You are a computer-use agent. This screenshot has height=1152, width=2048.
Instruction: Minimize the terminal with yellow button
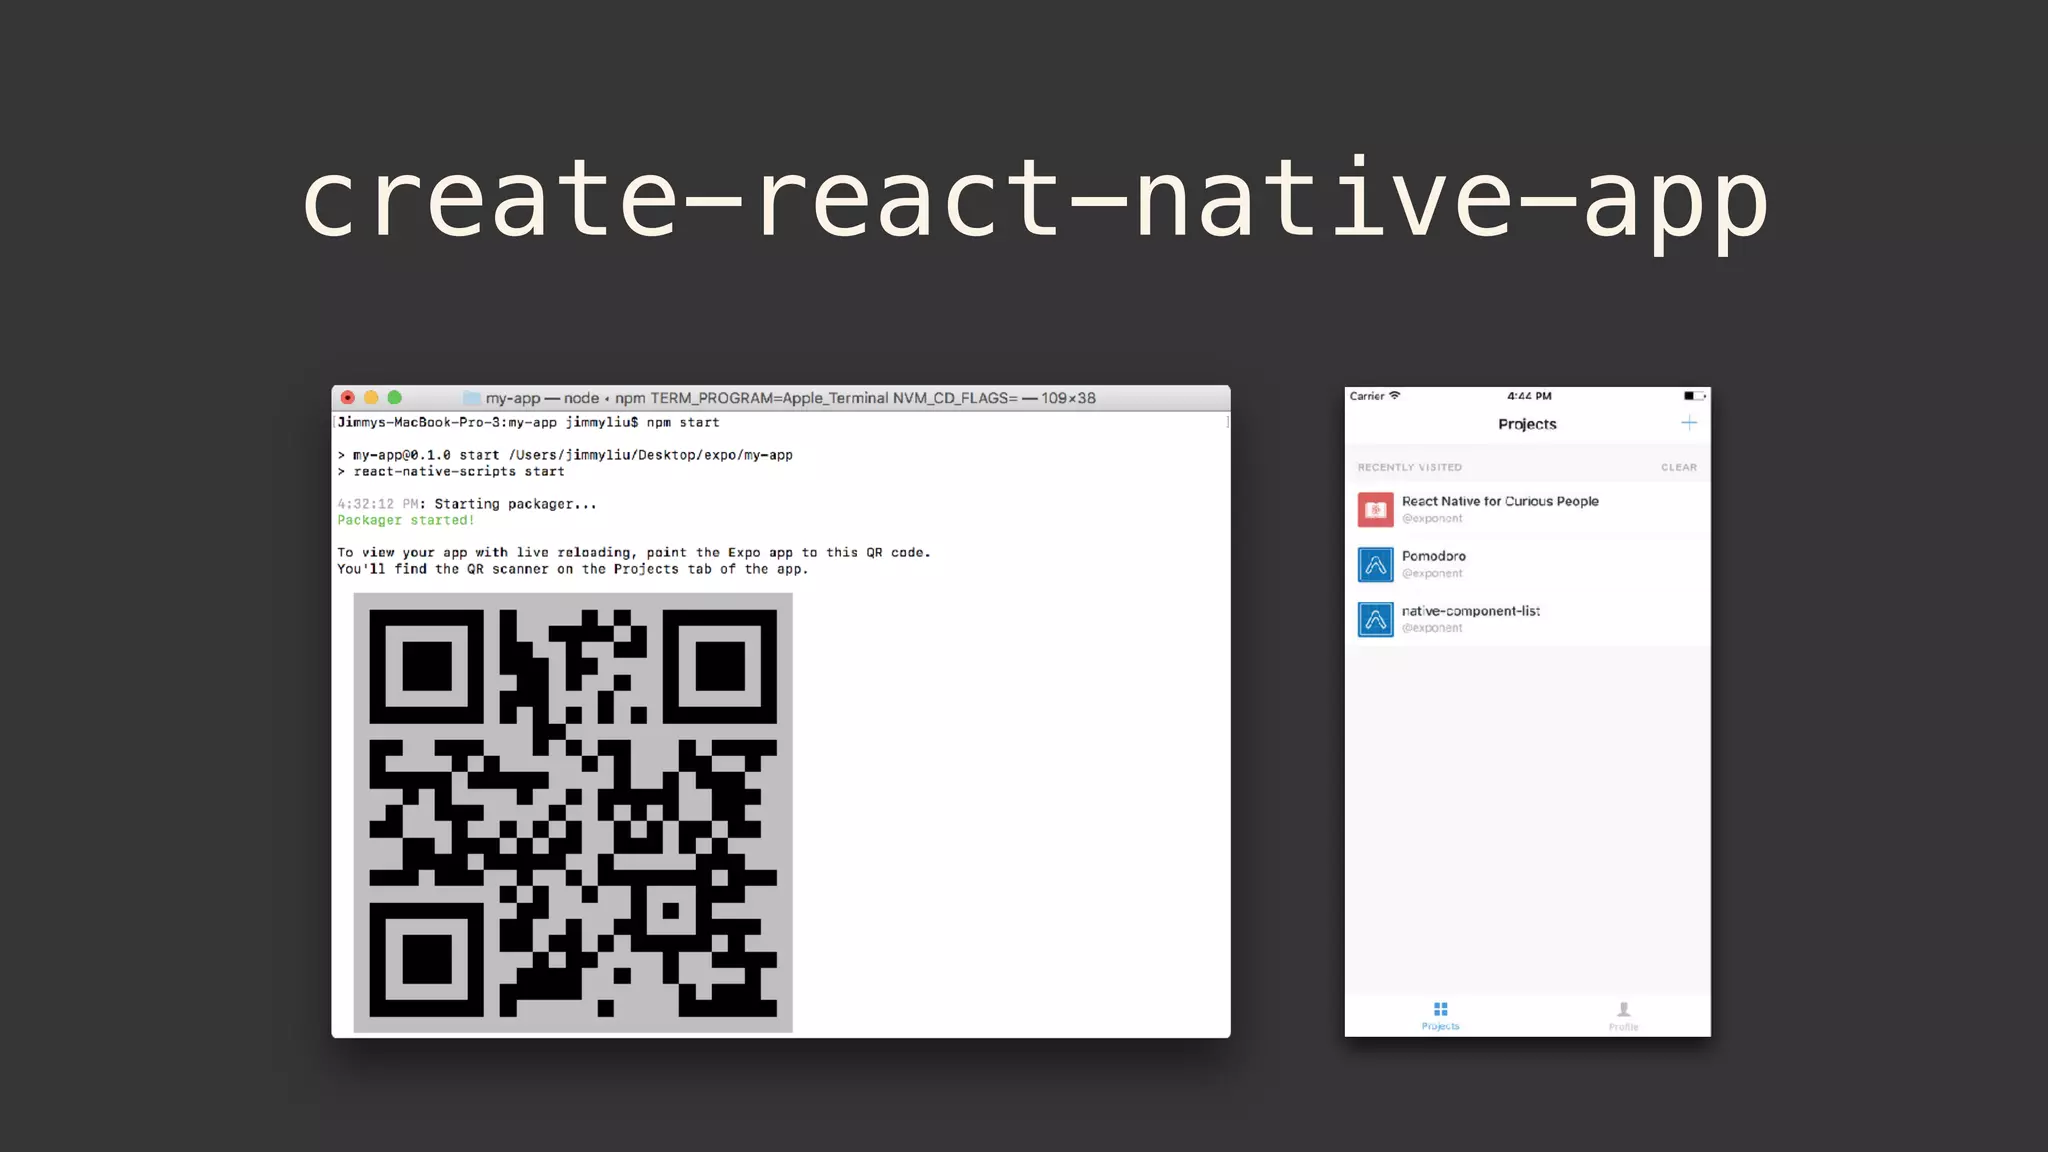point(371,397)
